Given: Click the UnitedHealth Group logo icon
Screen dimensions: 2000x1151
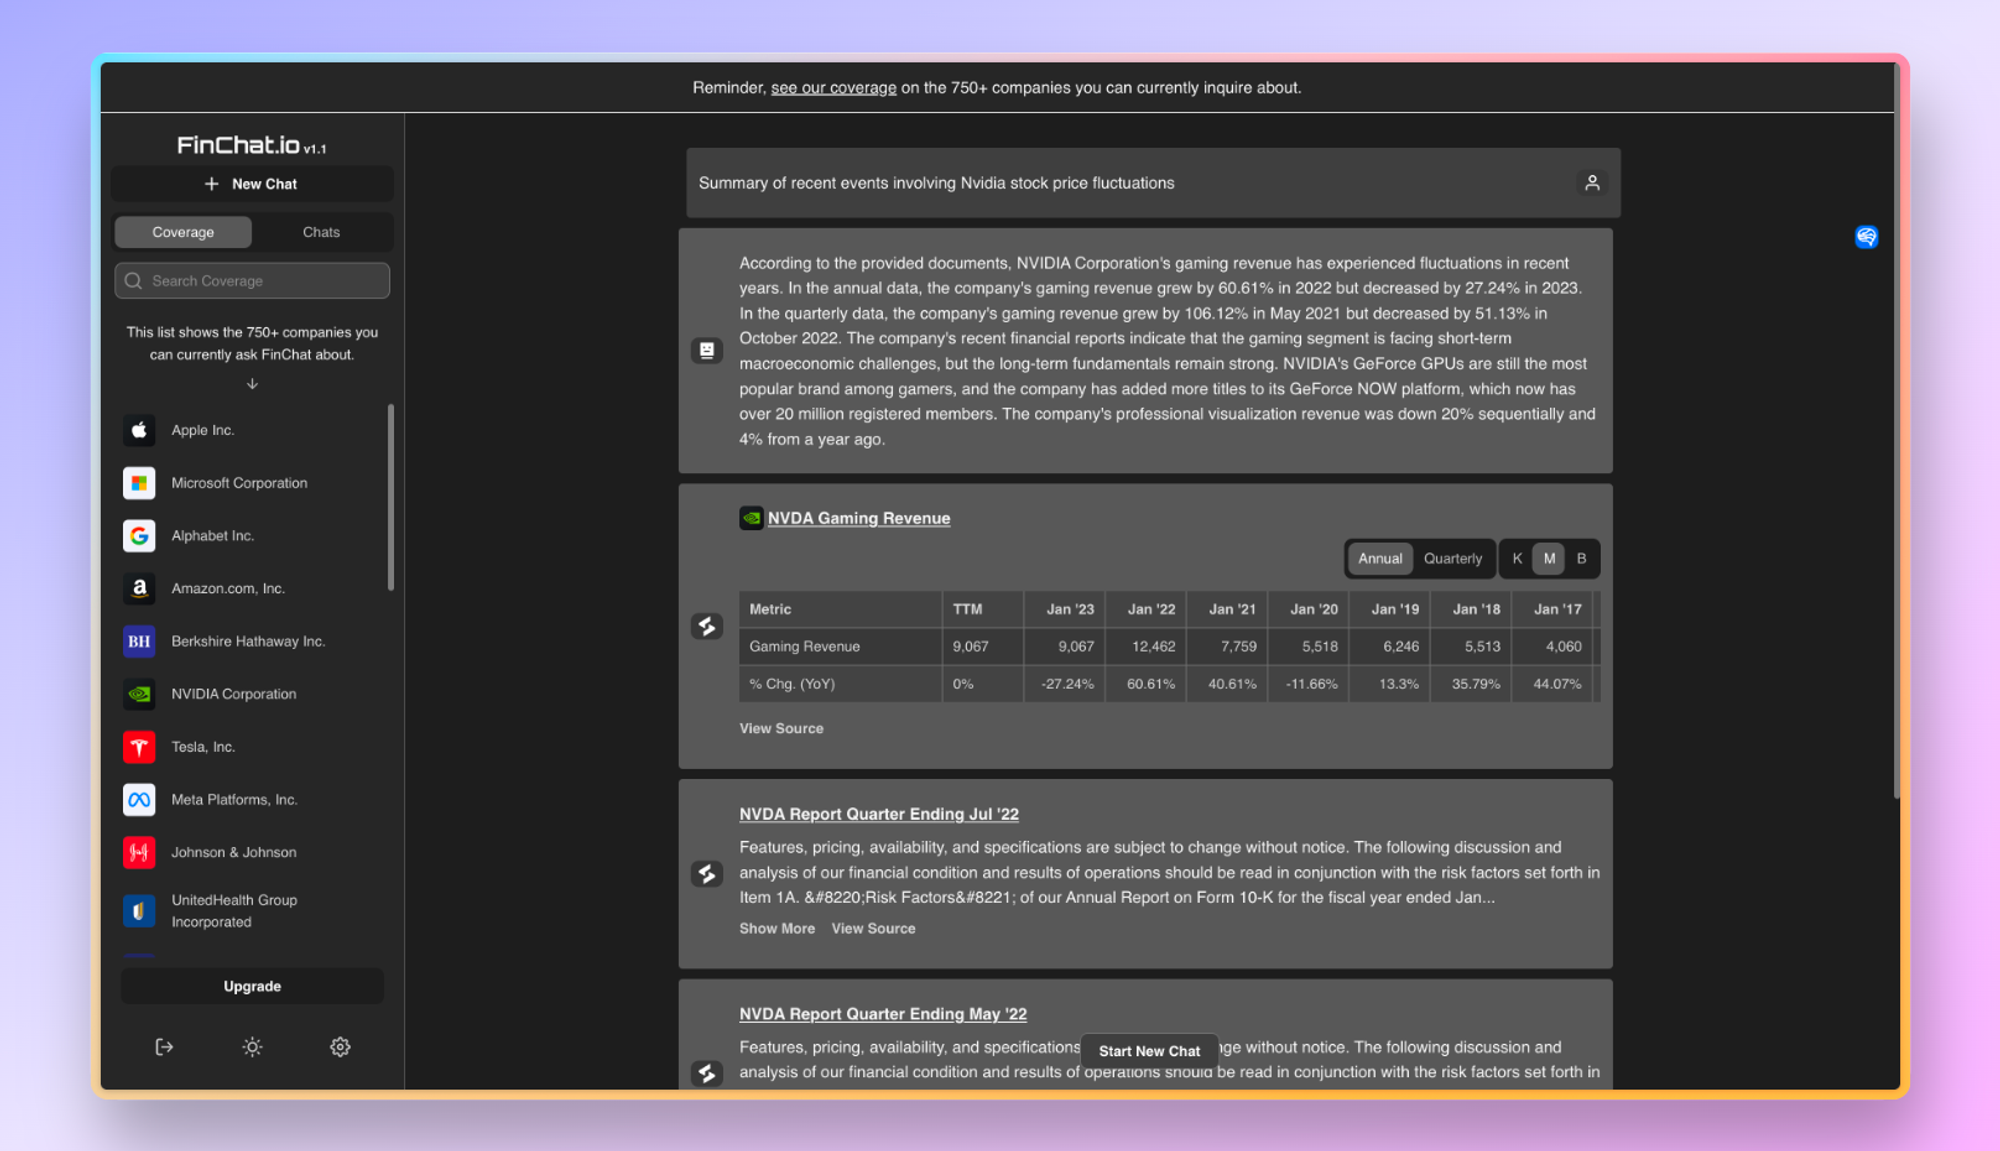Looking at the screenshot, I should click(139, 911).
